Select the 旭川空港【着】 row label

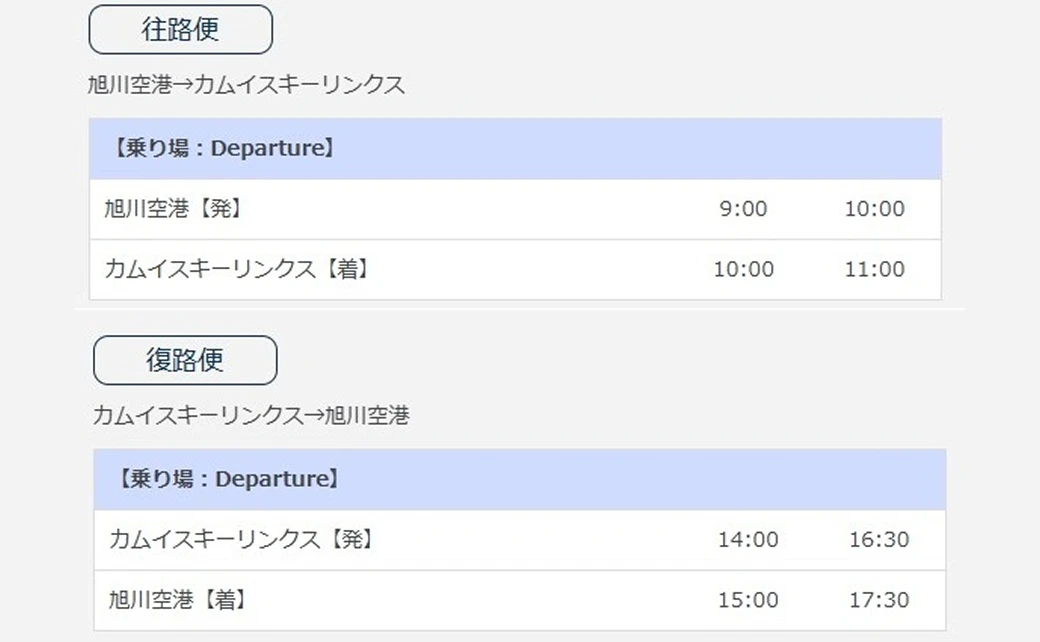click(177, 600)
